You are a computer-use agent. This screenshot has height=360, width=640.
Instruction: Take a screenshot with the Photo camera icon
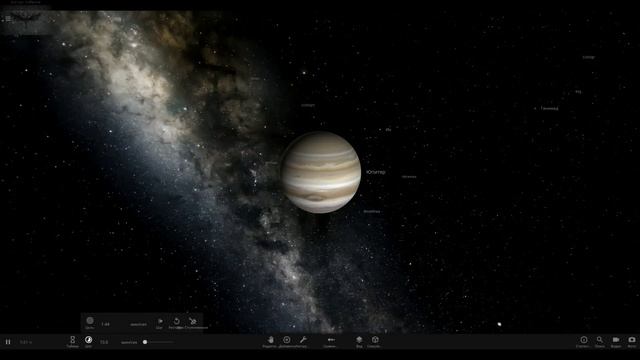[x=632, y=340]
